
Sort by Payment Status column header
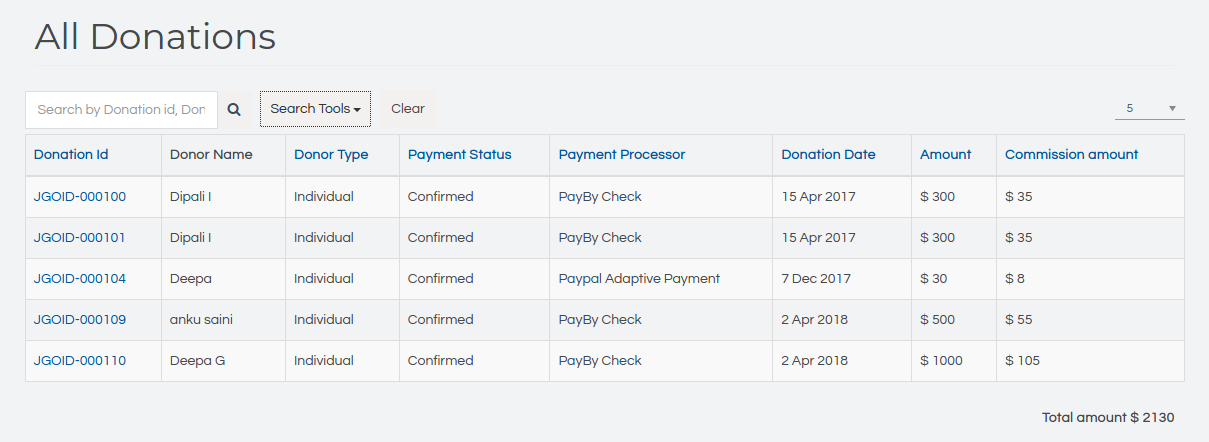459,155
